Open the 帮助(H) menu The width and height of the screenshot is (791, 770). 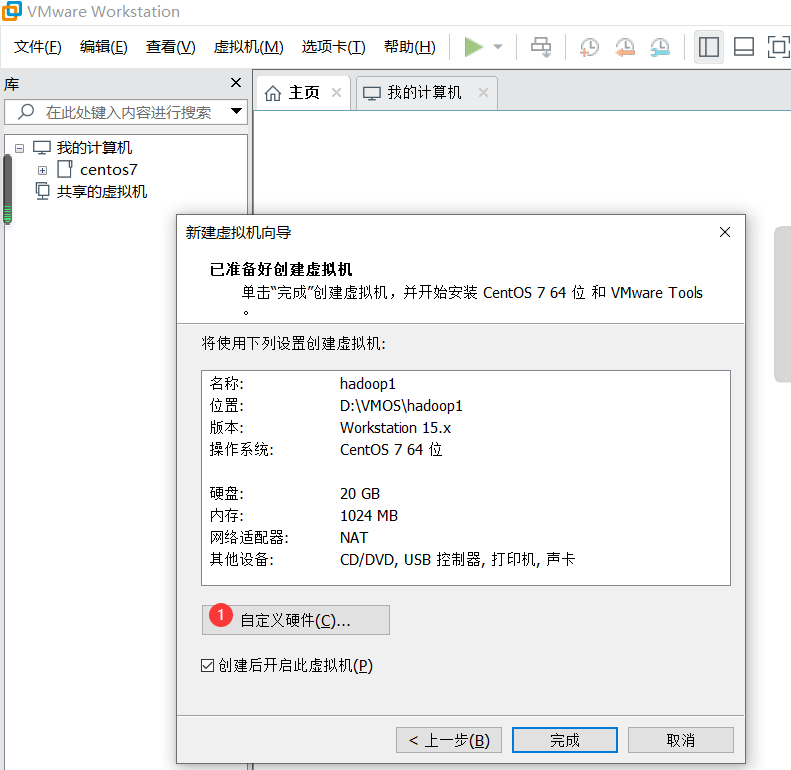tap(410, 47)
